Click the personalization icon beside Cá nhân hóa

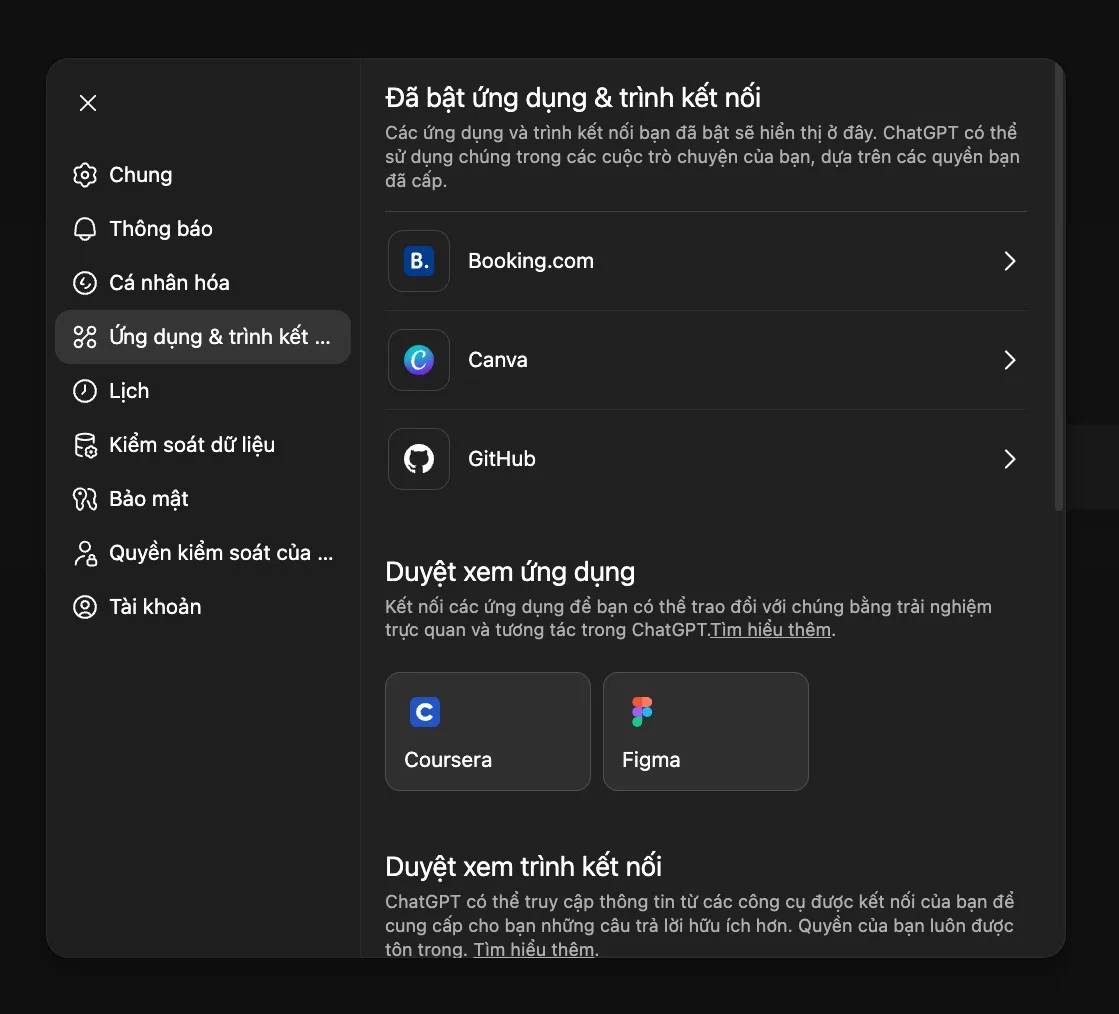click(85, 283)
